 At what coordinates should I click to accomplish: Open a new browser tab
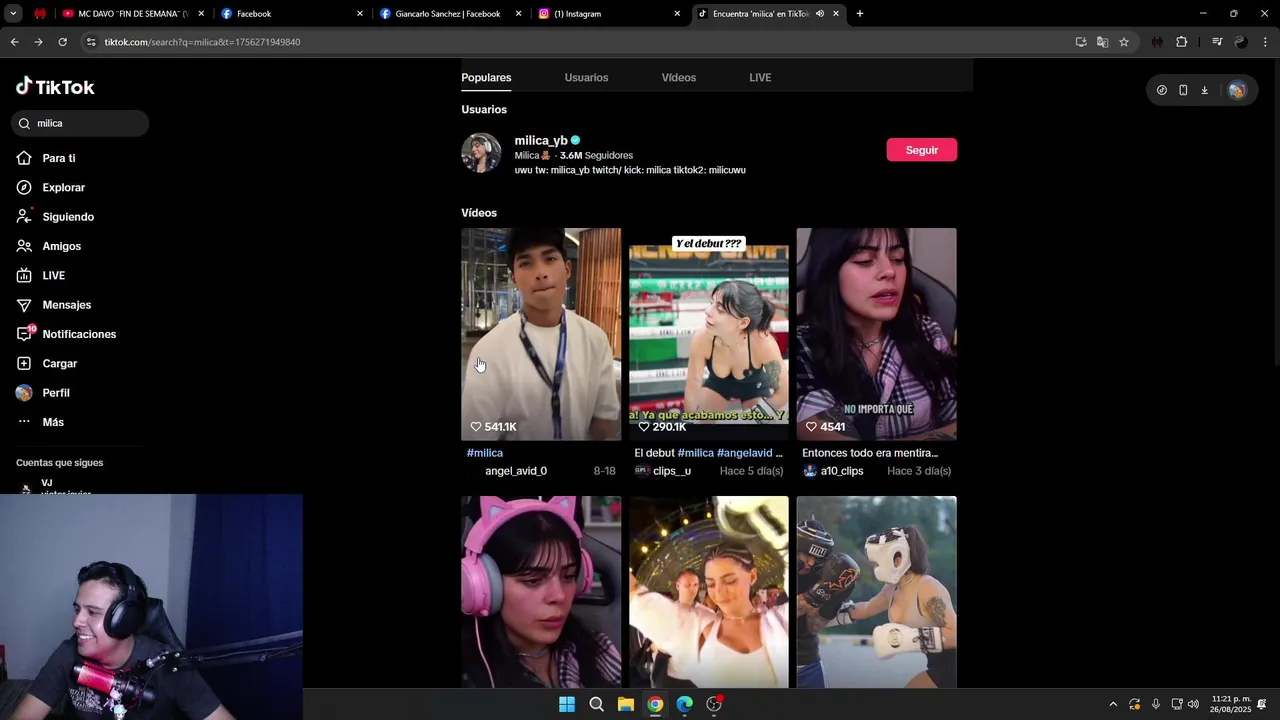click(860, 14)
